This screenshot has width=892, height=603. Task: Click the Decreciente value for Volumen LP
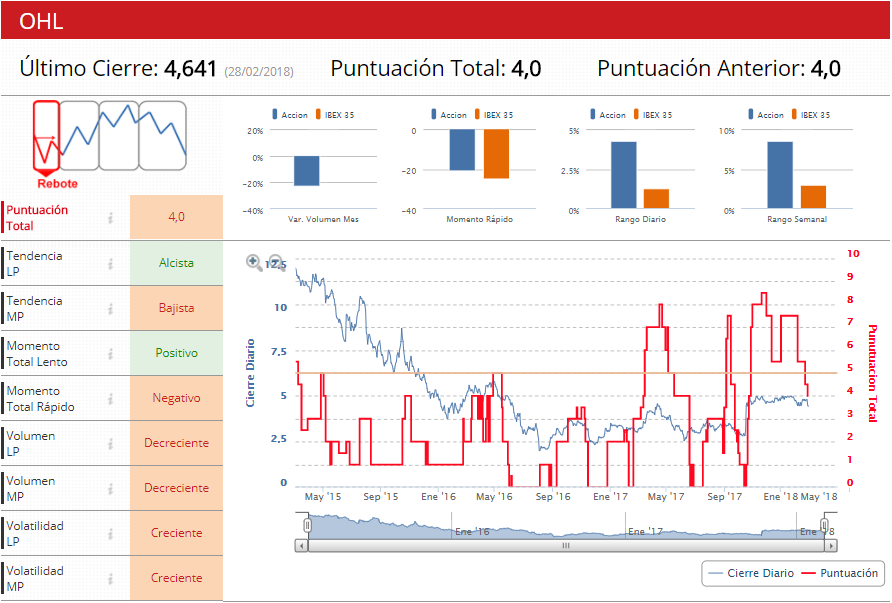tap(176, 443)
